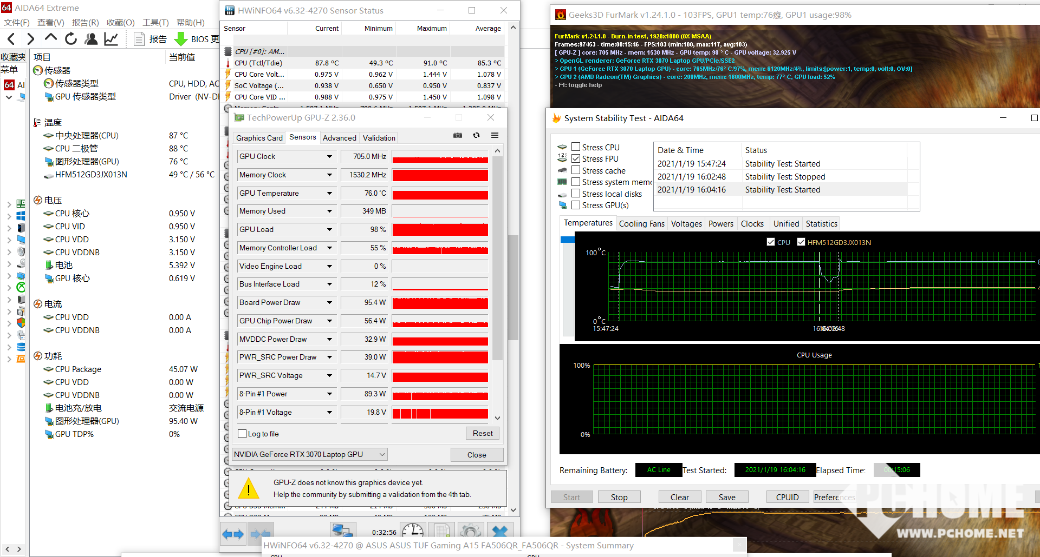Open NVIDIA GeForce RTX 3070 GPU selector

(310, 454)
